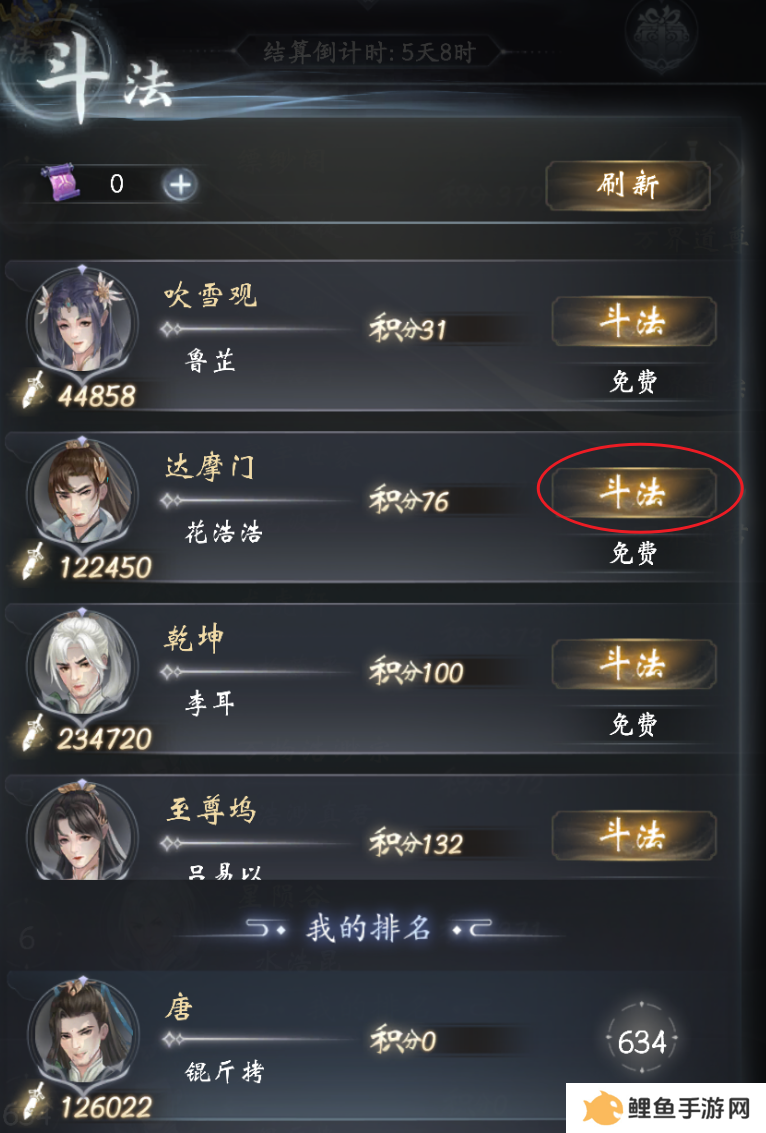This screenshot has height=1133, width=766.
Task: Open the gift box icon at top right
Action: [661, 35]
